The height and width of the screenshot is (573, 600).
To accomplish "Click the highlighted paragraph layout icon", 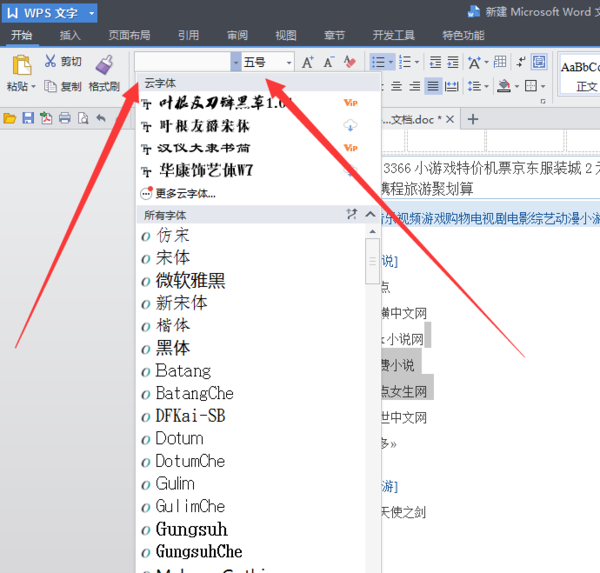I will click(x=539, y=62).
